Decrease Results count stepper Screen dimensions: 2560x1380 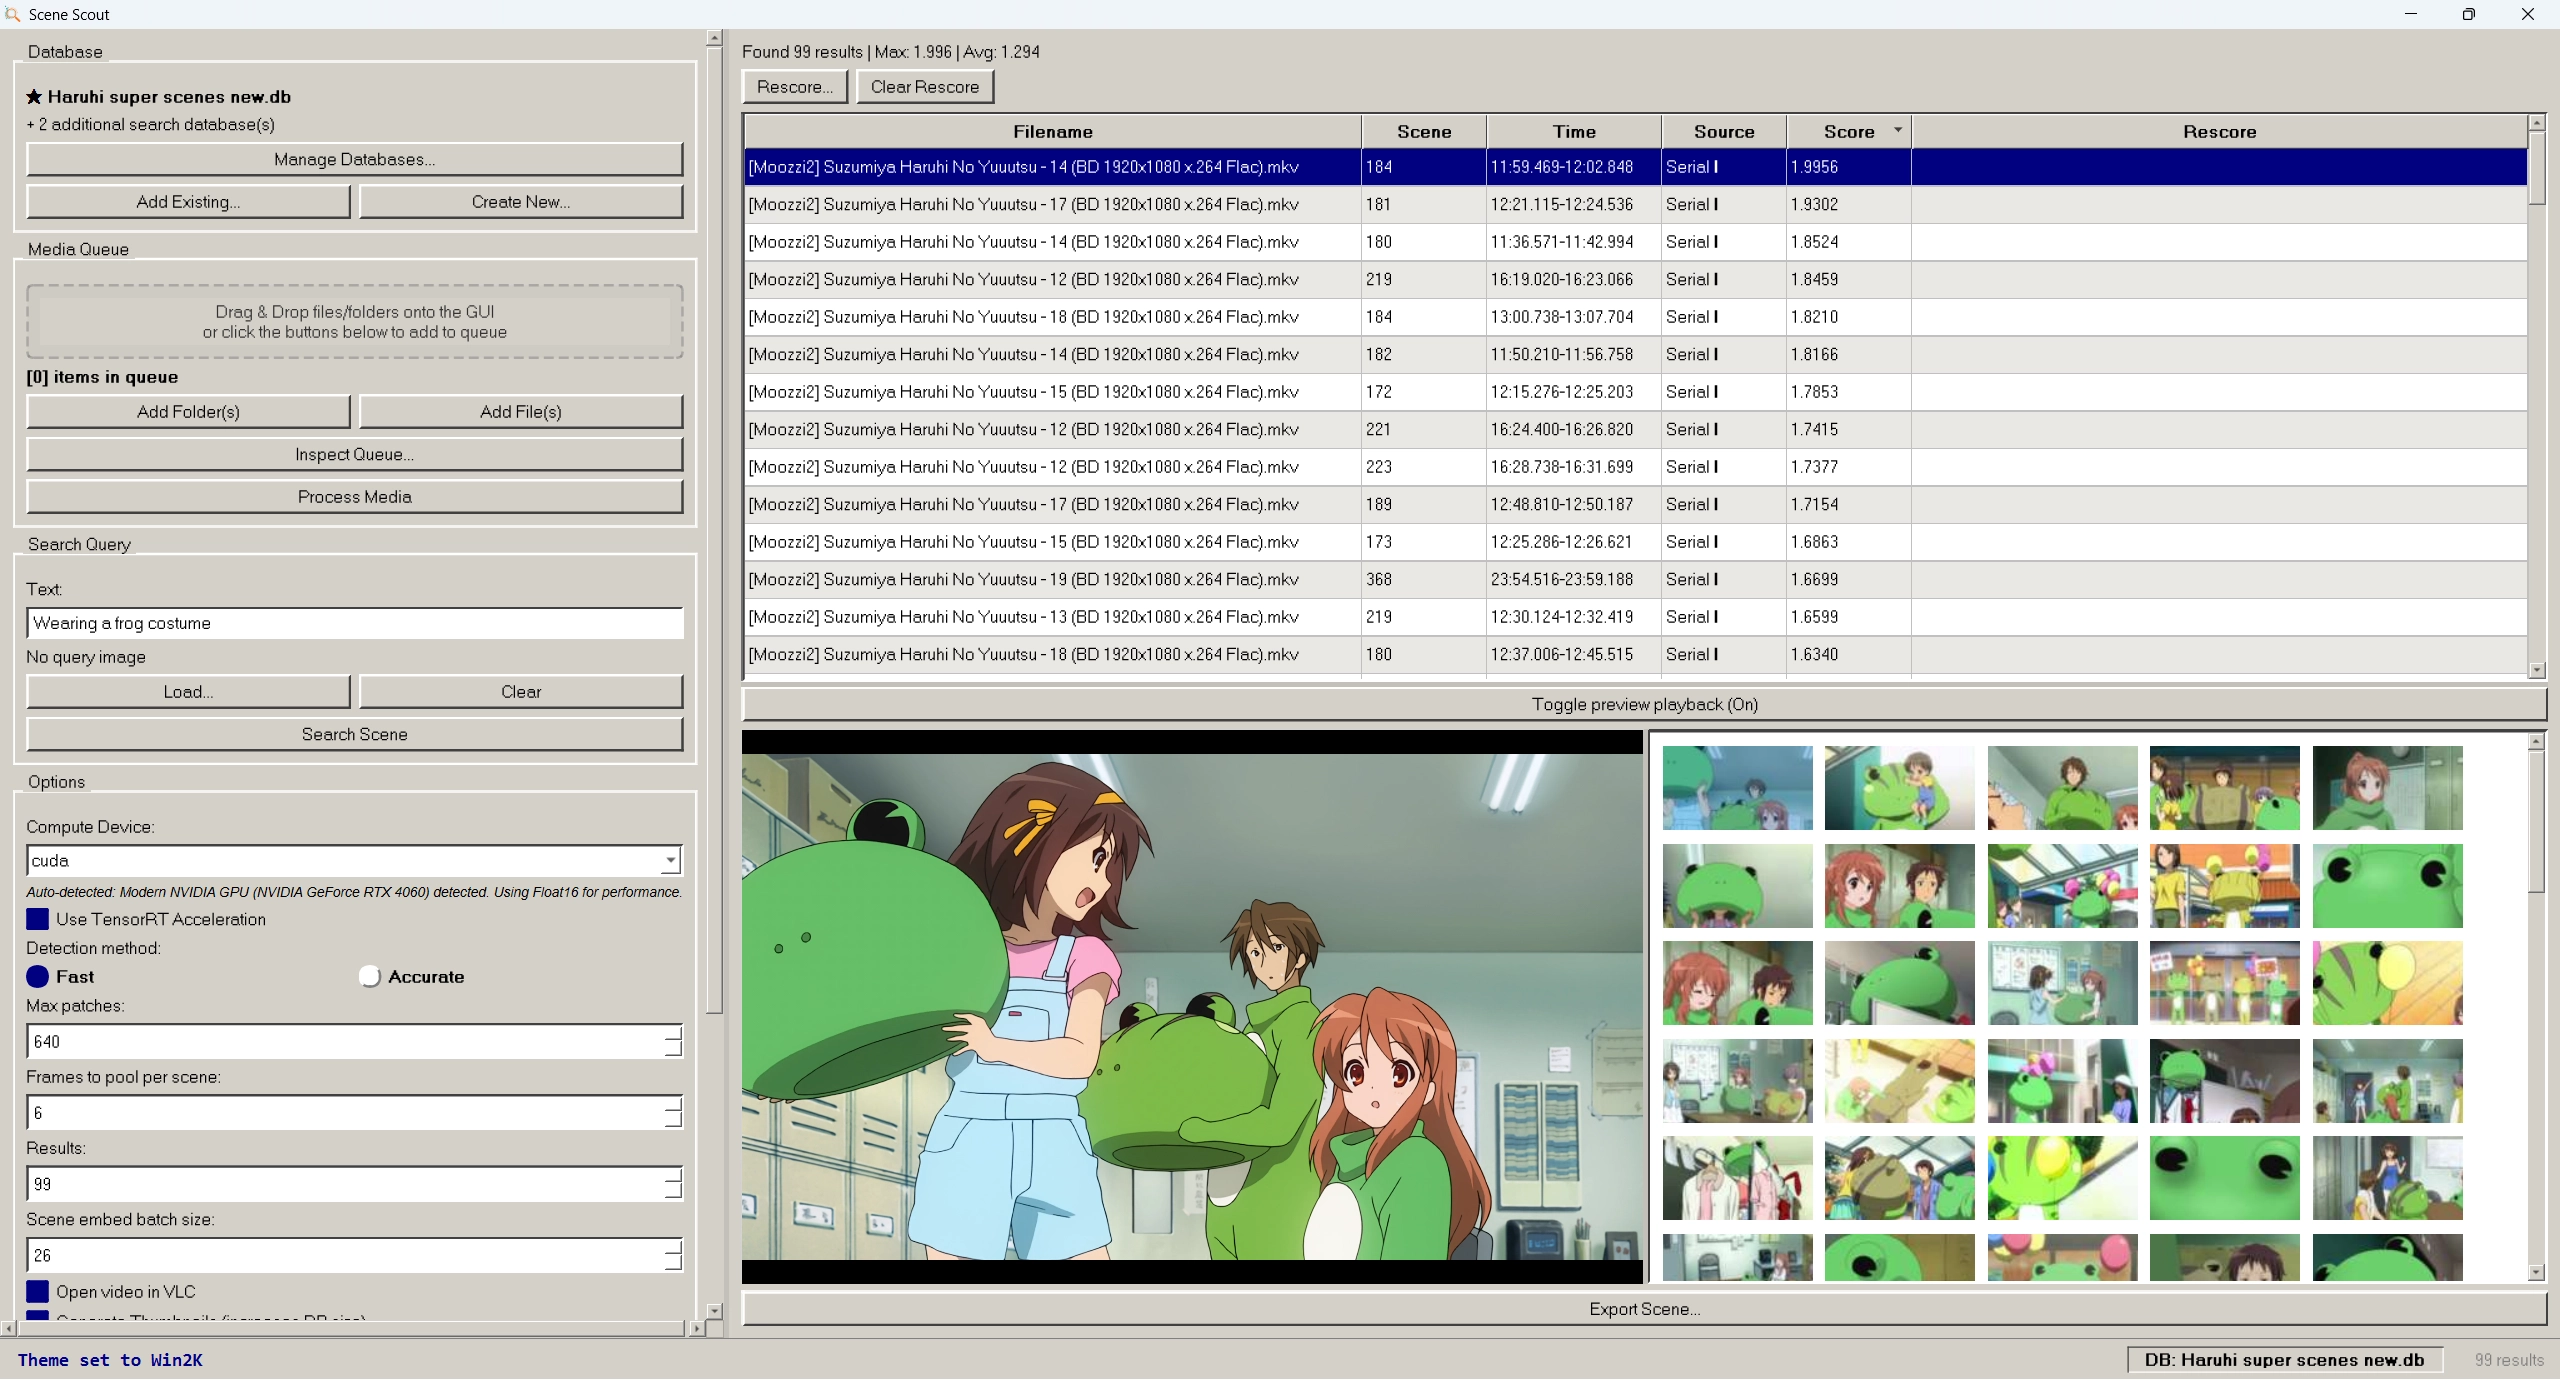pyautogui.click(x=673, y=1192)
